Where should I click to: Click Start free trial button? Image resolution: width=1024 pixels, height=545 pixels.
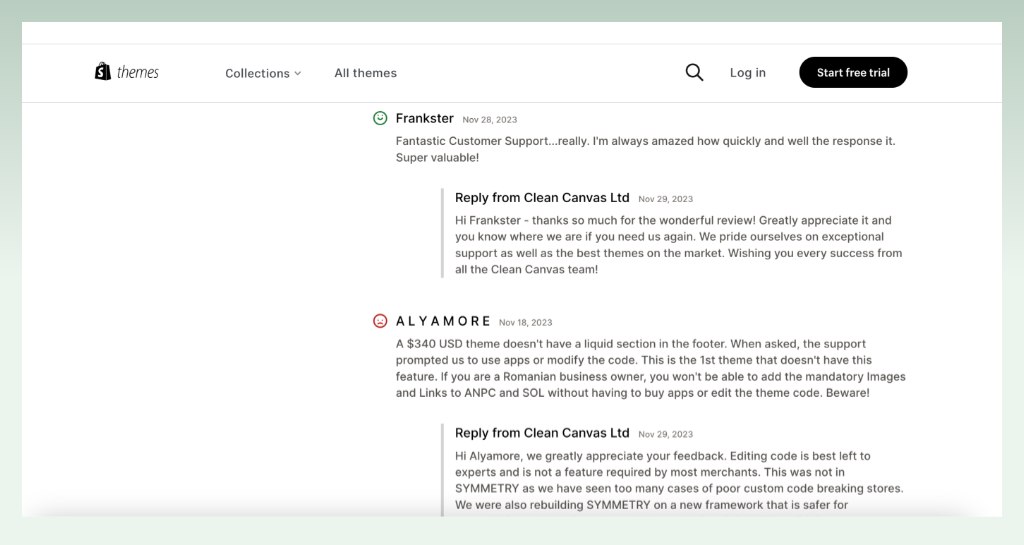pyautogui.click(x=853, y=72)
